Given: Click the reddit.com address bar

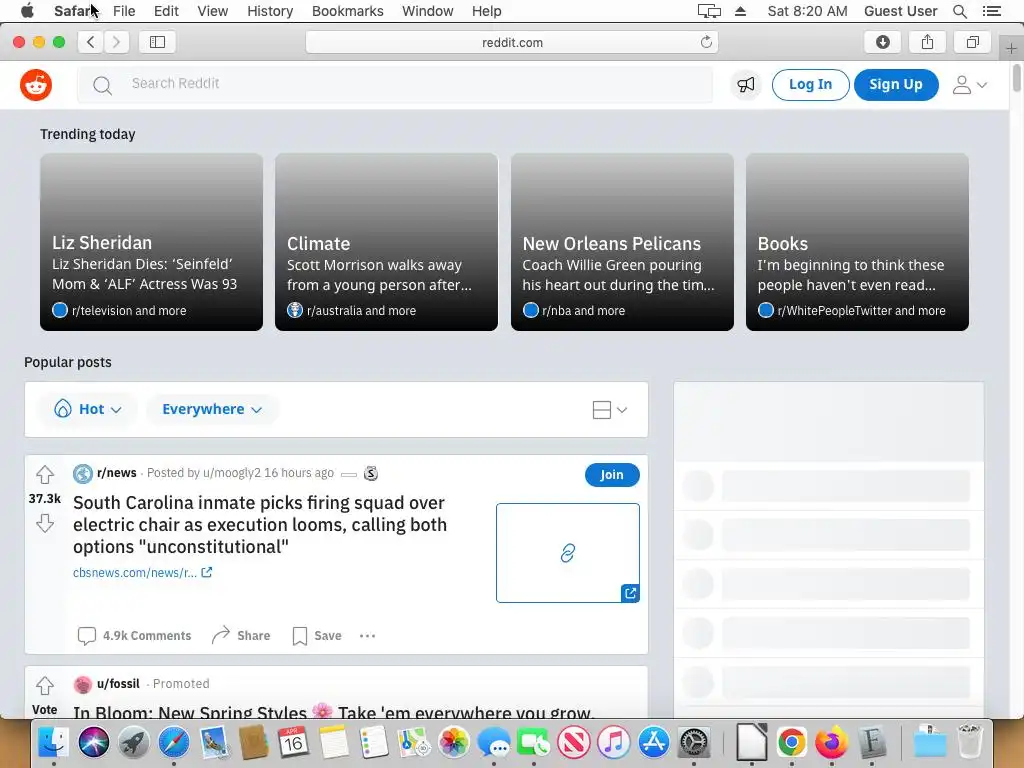Looking at the screenshot, I should point(512,42).
